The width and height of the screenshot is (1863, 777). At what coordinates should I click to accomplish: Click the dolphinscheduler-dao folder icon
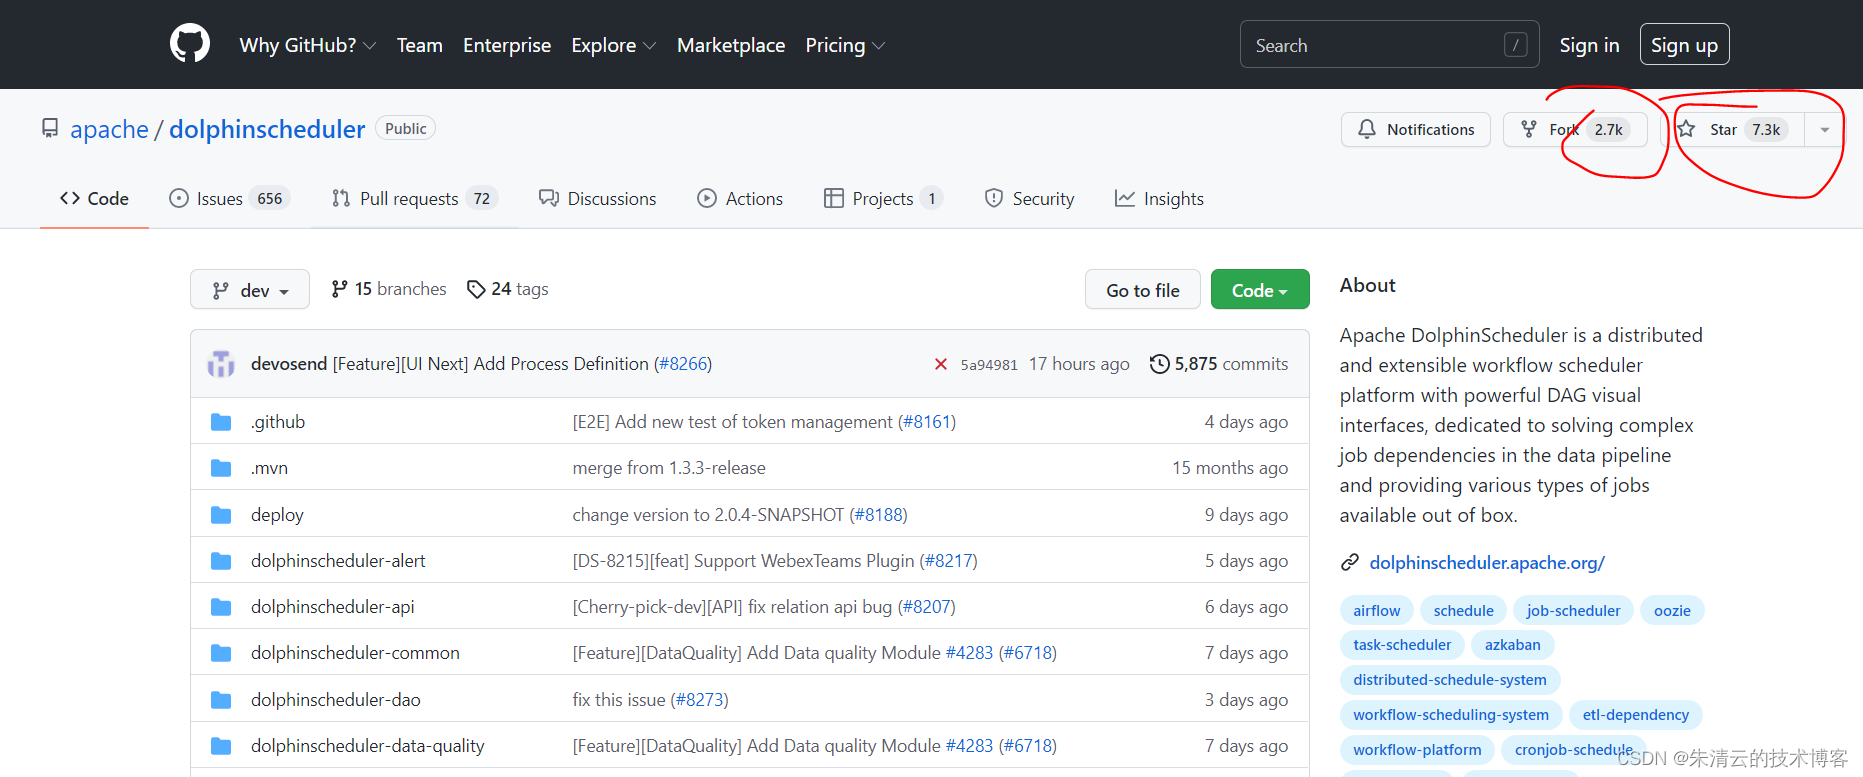pyautogui.click(x=221, y=700)
